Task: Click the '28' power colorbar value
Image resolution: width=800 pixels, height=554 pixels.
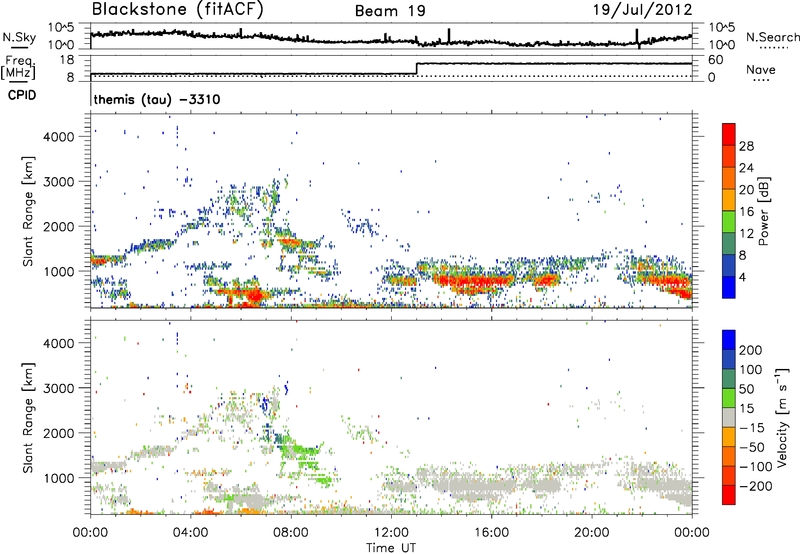Action: click(x=746, y=146)
